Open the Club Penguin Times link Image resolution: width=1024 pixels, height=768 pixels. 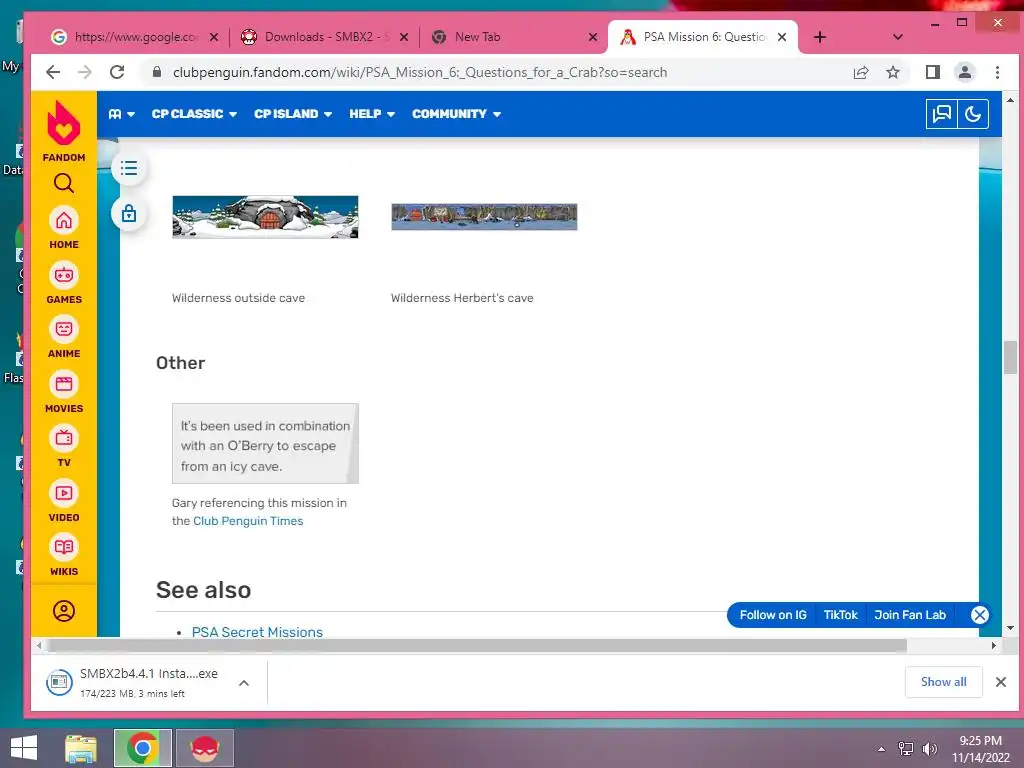[248, 521]
